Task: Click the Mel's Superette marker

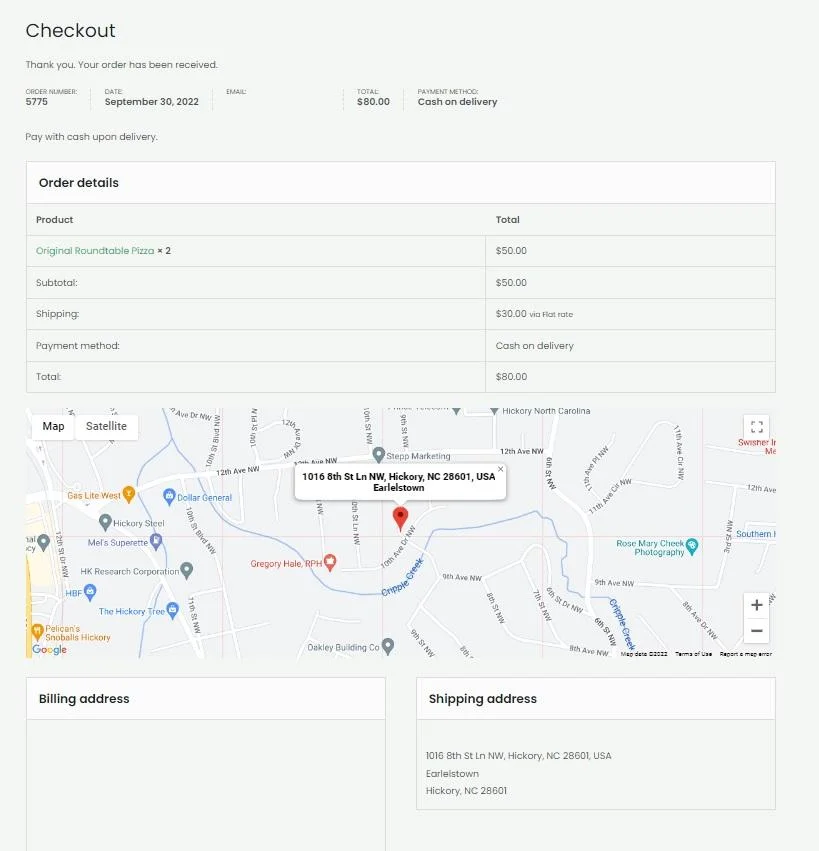Action: pyautogui.click(x=156, y=541)
